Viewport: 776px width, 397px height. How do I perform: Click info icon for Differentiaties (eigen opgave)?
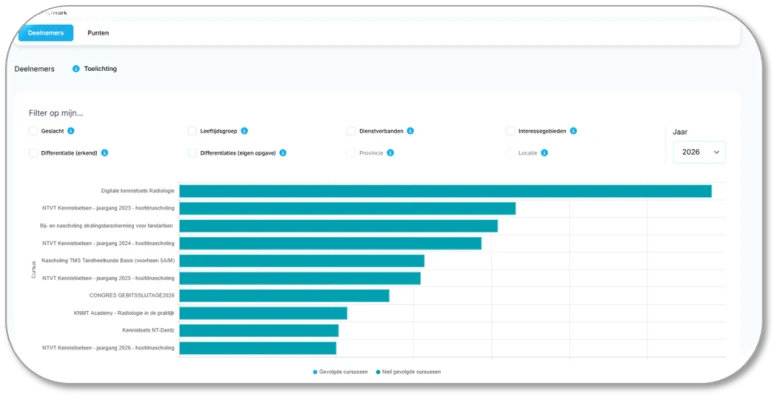pos(283,153)
